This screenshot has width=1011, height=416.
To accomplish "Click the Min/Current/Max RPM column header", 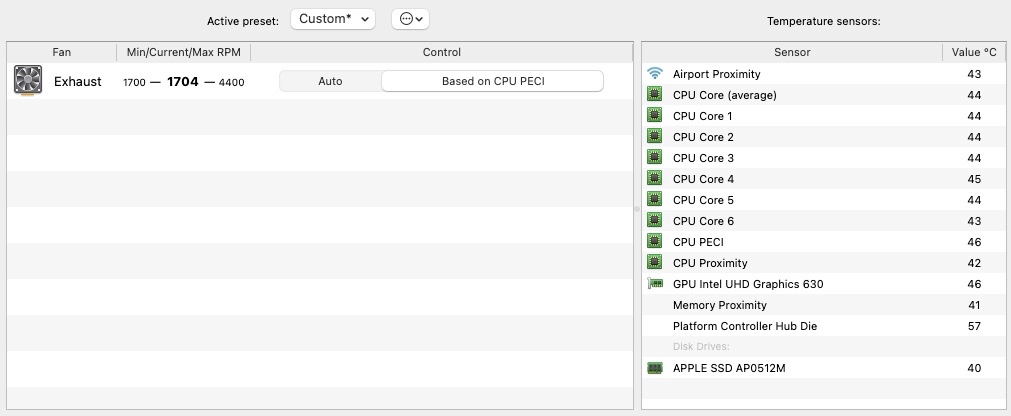I will click(184, 52).
